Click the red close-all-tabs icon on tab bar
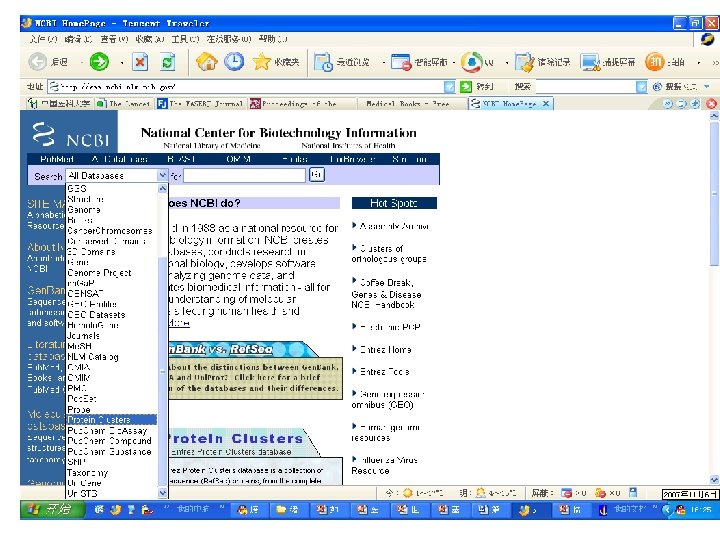The width and height of the screenshot is (720, 540). coord(711,104)
